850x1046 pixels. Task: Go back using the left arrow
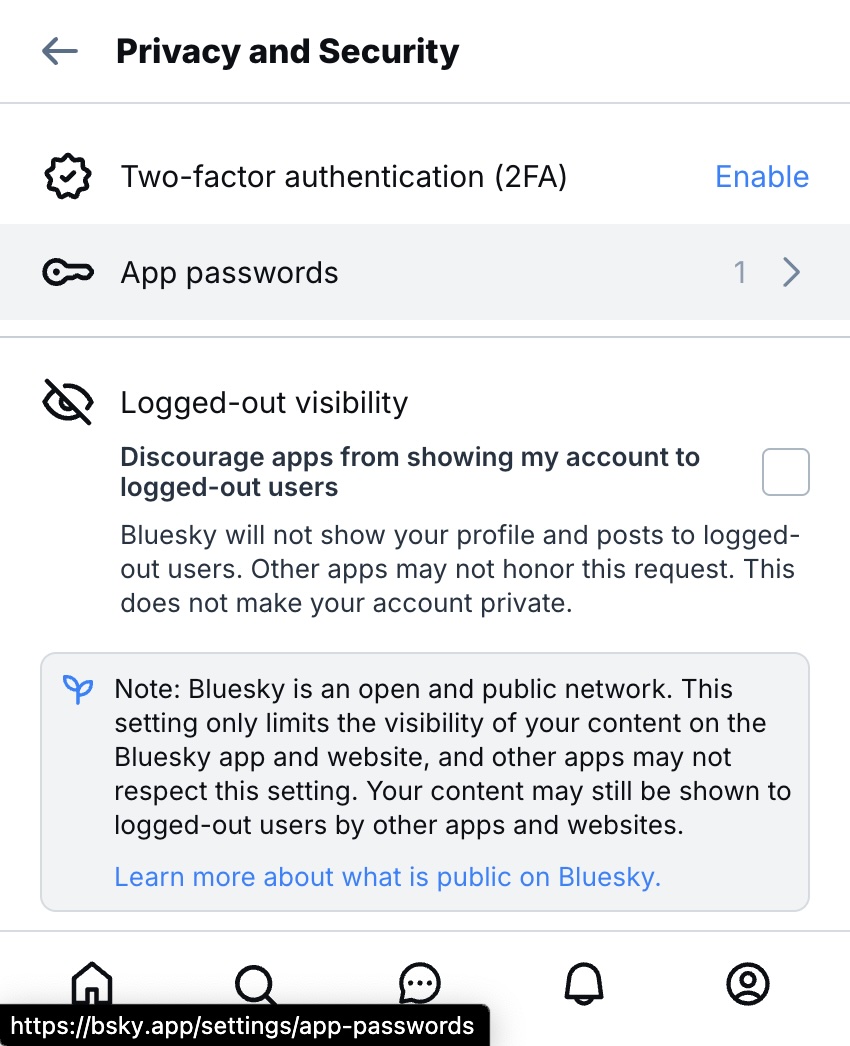pos(60,52)
